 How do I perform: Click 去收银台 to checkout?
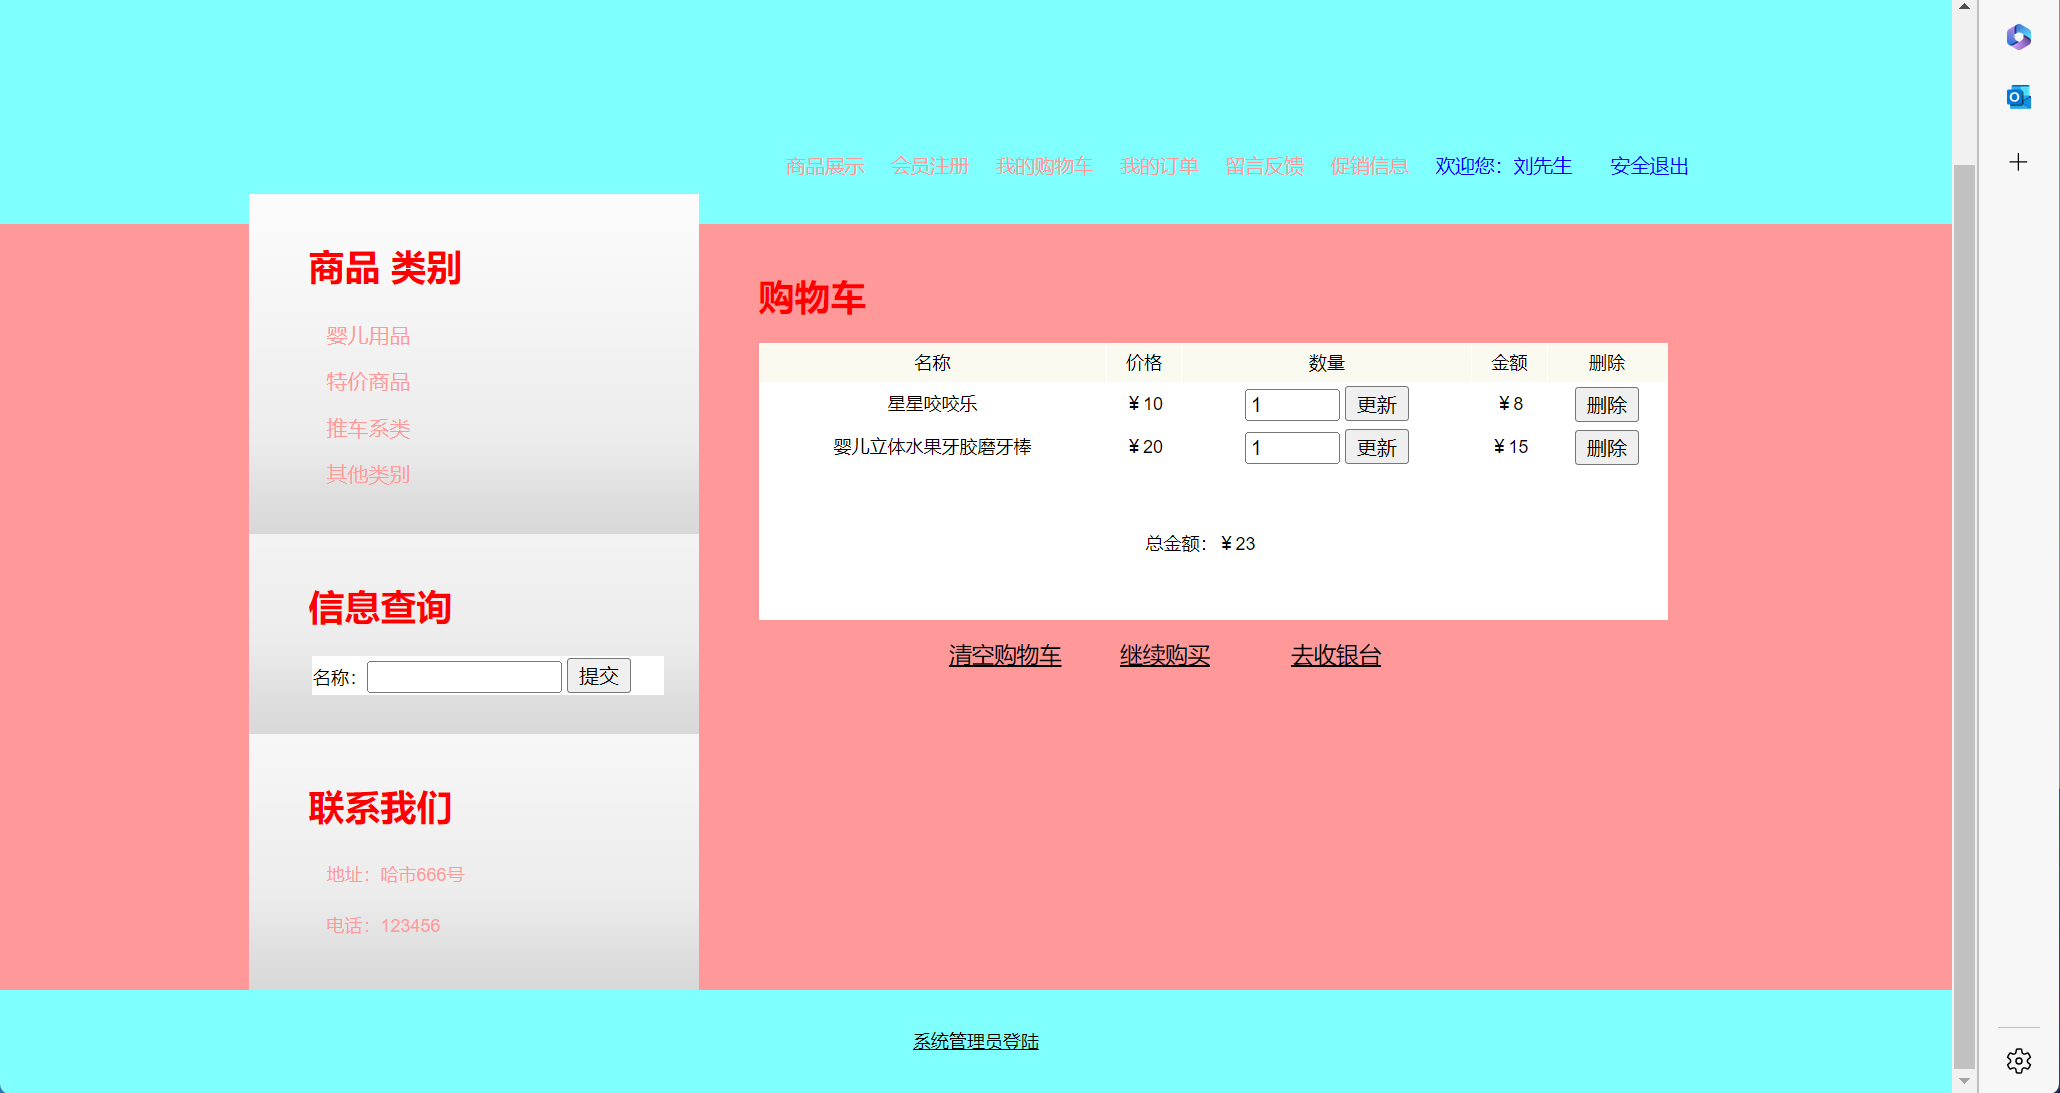(x=1335, y=655)
